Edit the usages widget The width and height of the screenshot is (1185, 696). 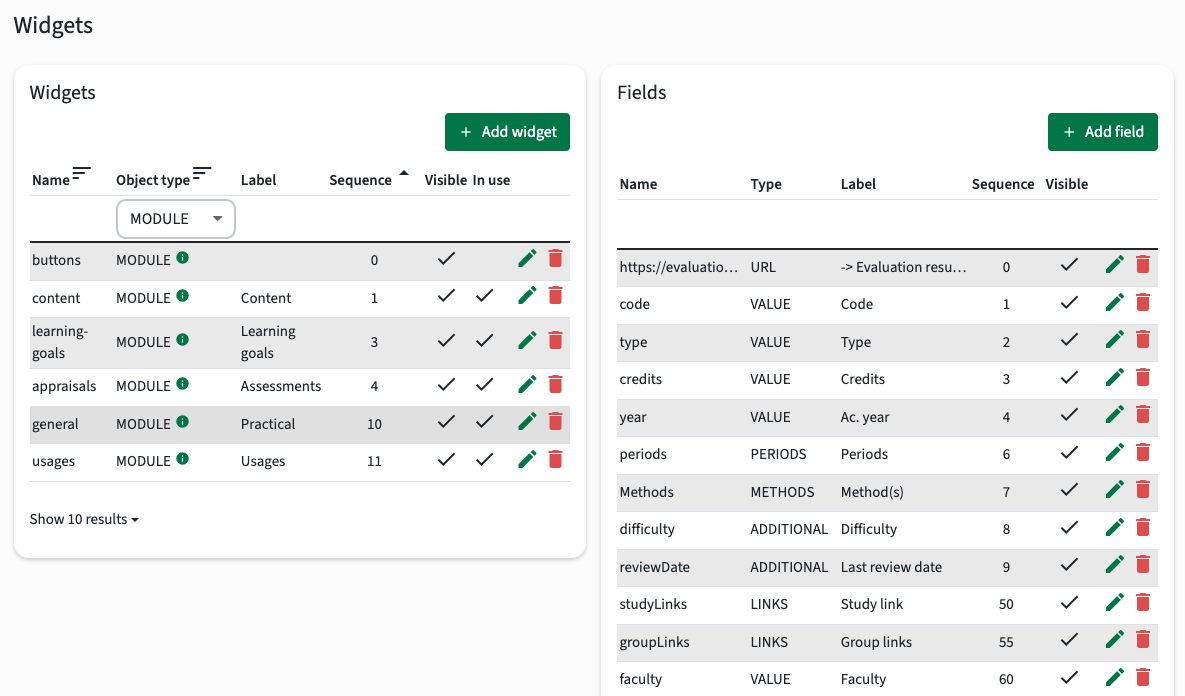tap(527, 459)
